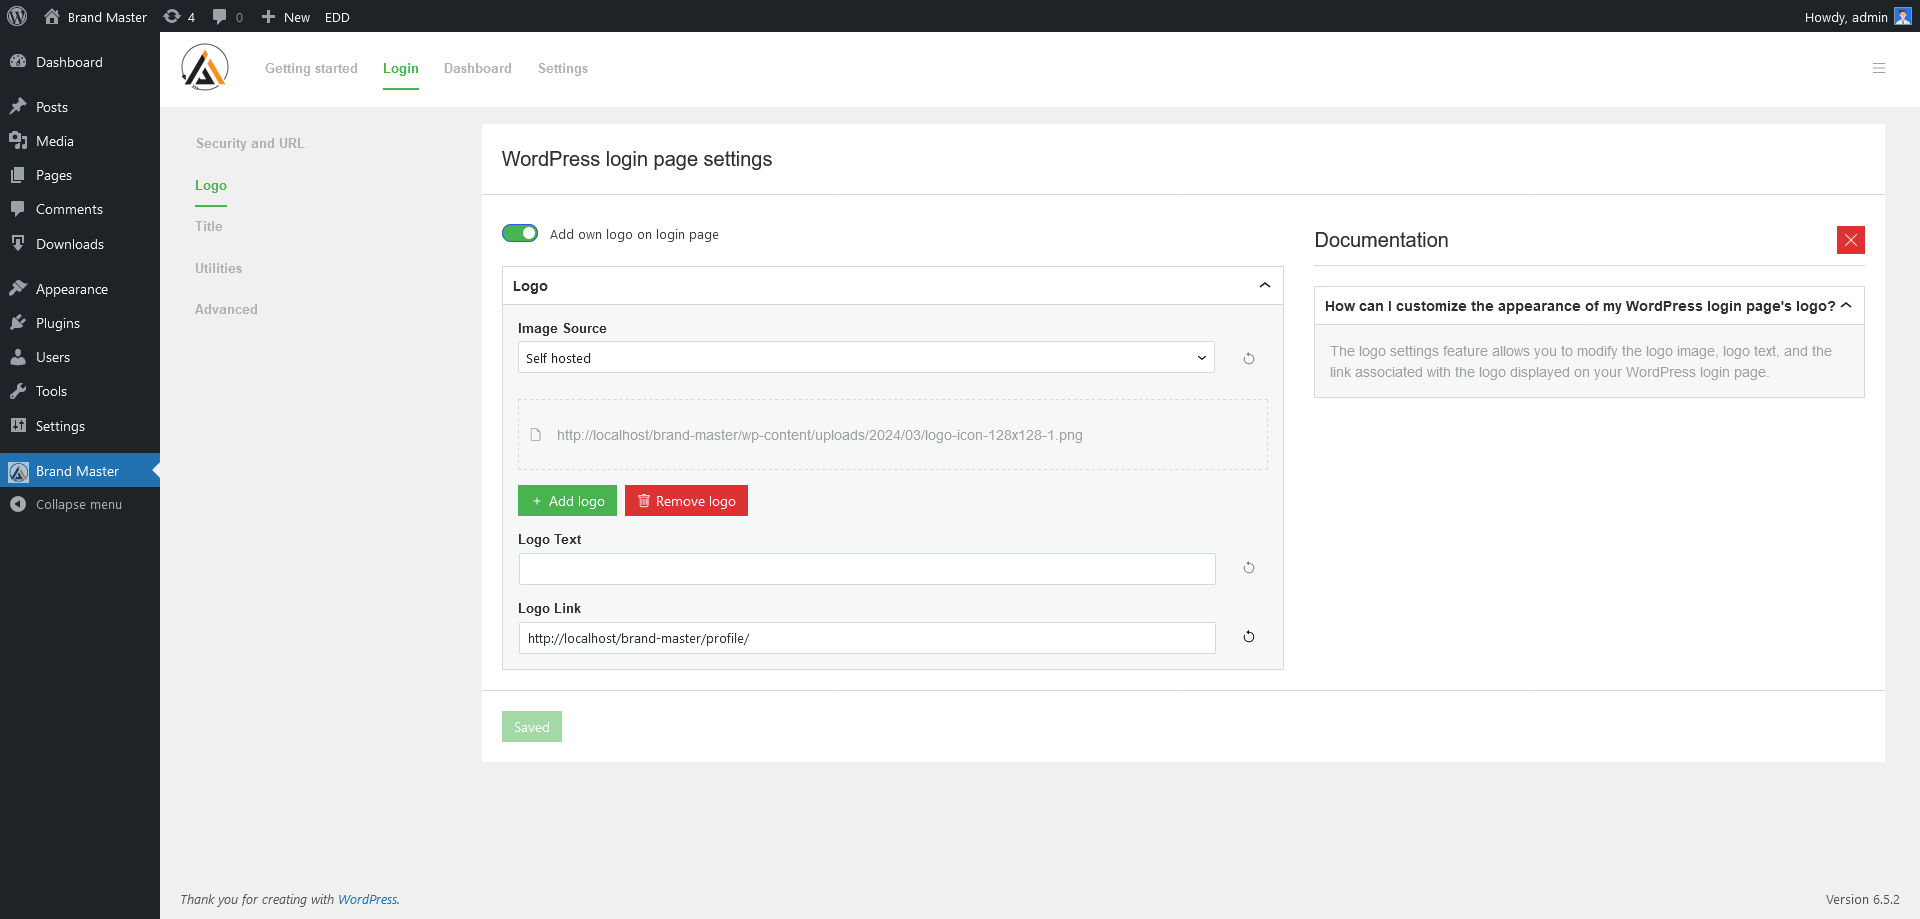Select the Title section in the Login menu

click(x=208, y=226)
